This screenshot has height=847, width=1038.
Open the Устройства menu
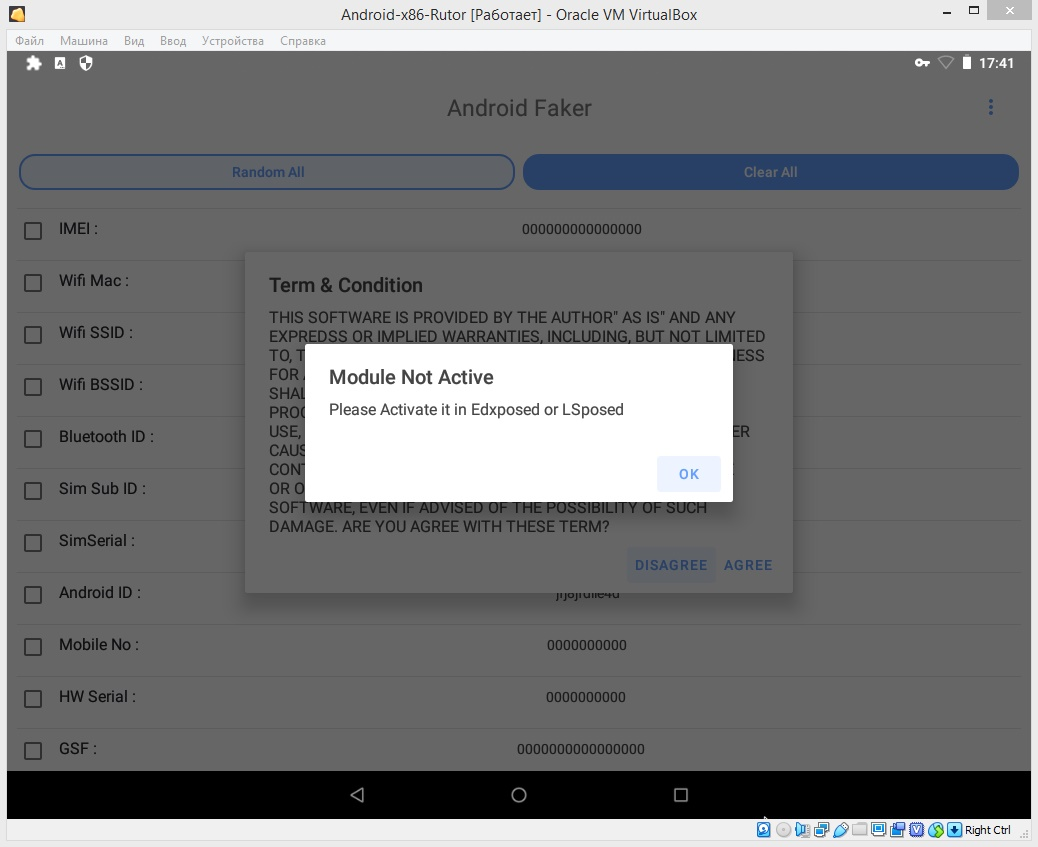point(233,41)
